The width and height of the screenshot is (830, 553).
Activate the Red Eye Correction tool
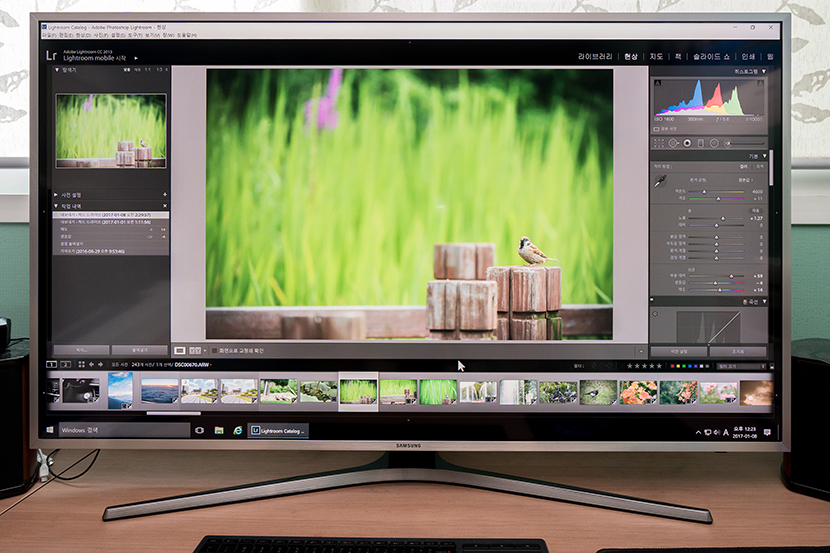pos(687,143)
